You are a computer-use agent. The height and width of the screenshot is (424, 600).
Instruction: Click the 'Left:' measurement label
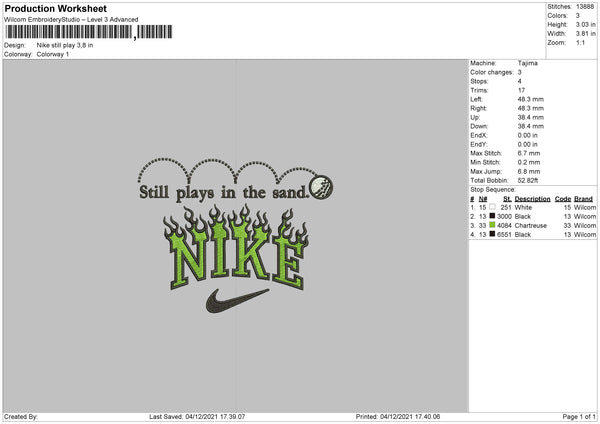[x=476, y=99]
